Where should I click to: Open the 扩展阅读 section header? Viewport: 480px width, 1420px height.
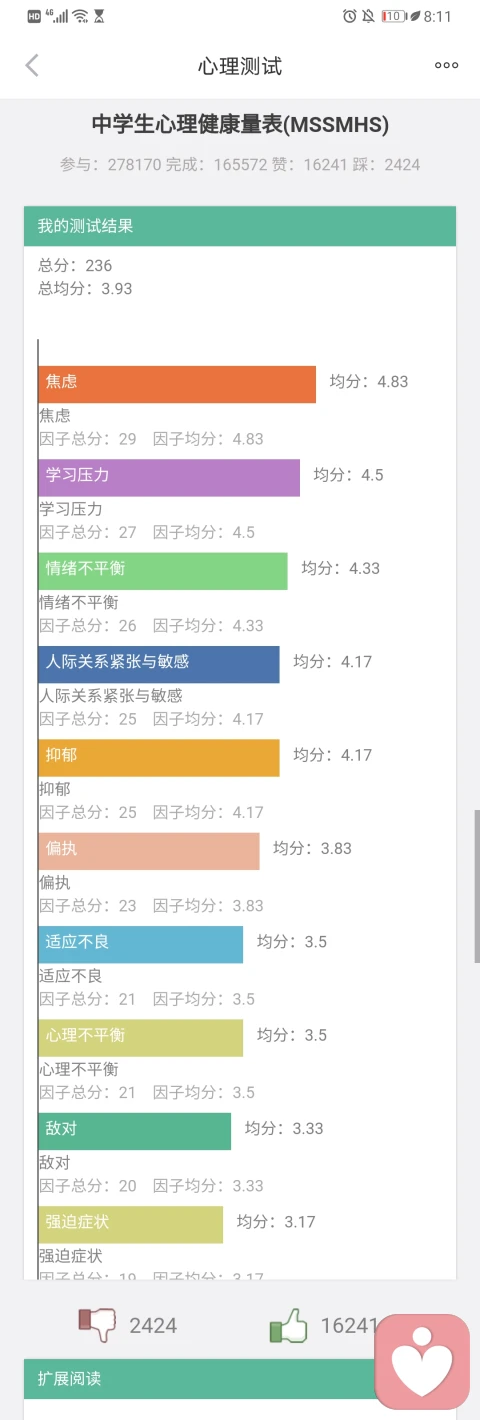coord(240,1379)
